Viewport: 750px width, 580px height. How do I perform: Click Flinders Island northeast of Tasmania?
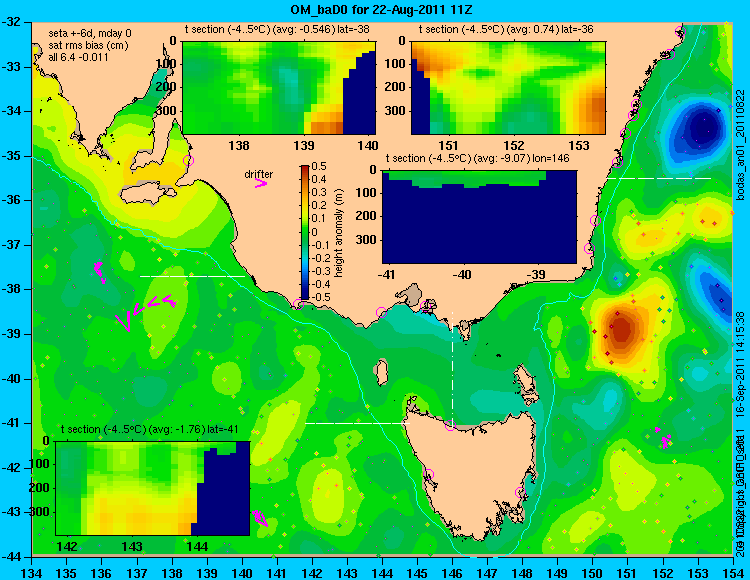tap(527, 383)
